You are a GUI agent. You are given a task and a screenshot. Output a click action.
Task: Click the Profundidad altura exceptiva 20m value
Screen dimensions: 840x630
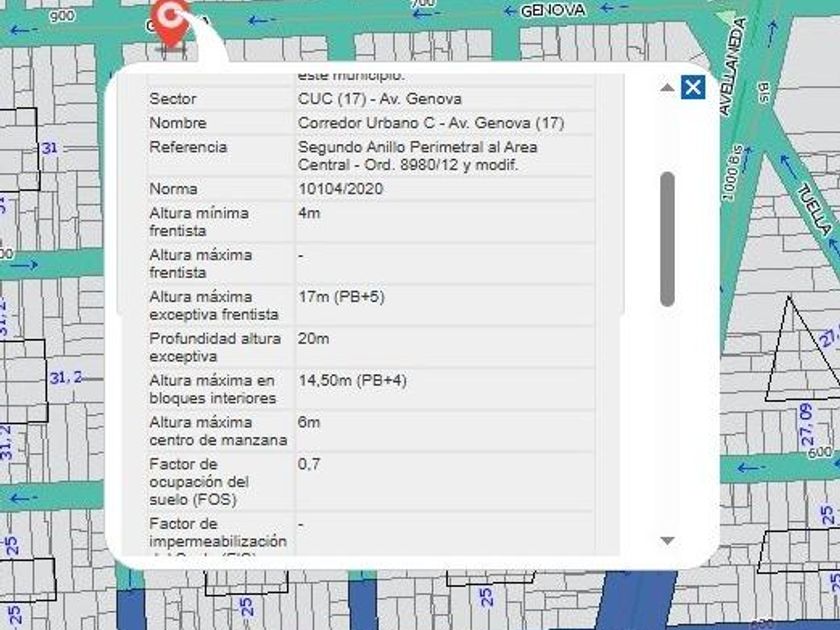313,339
